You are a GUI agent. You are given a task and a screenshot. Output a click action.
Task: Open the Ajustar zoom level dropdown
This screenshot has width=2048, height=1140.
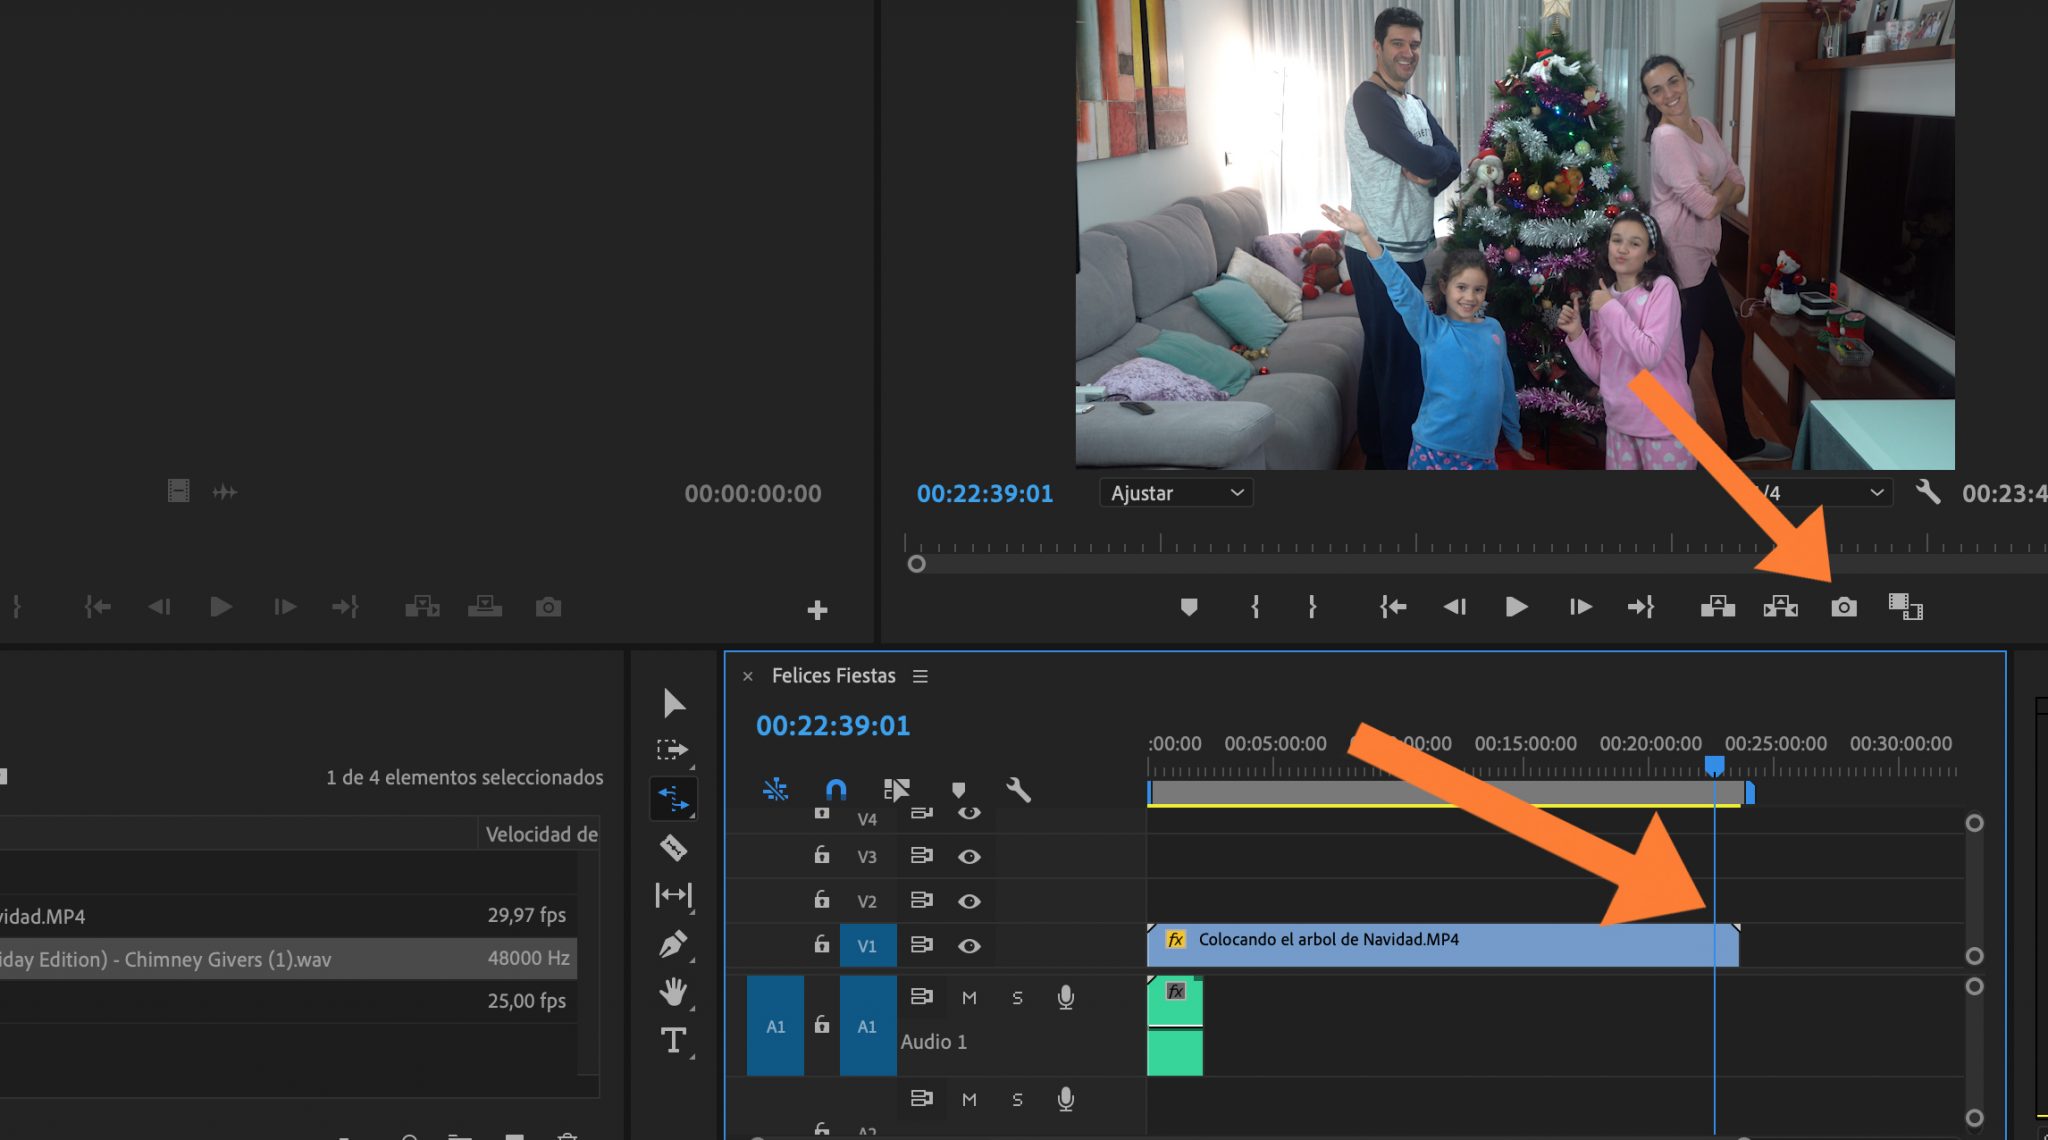1176,493
